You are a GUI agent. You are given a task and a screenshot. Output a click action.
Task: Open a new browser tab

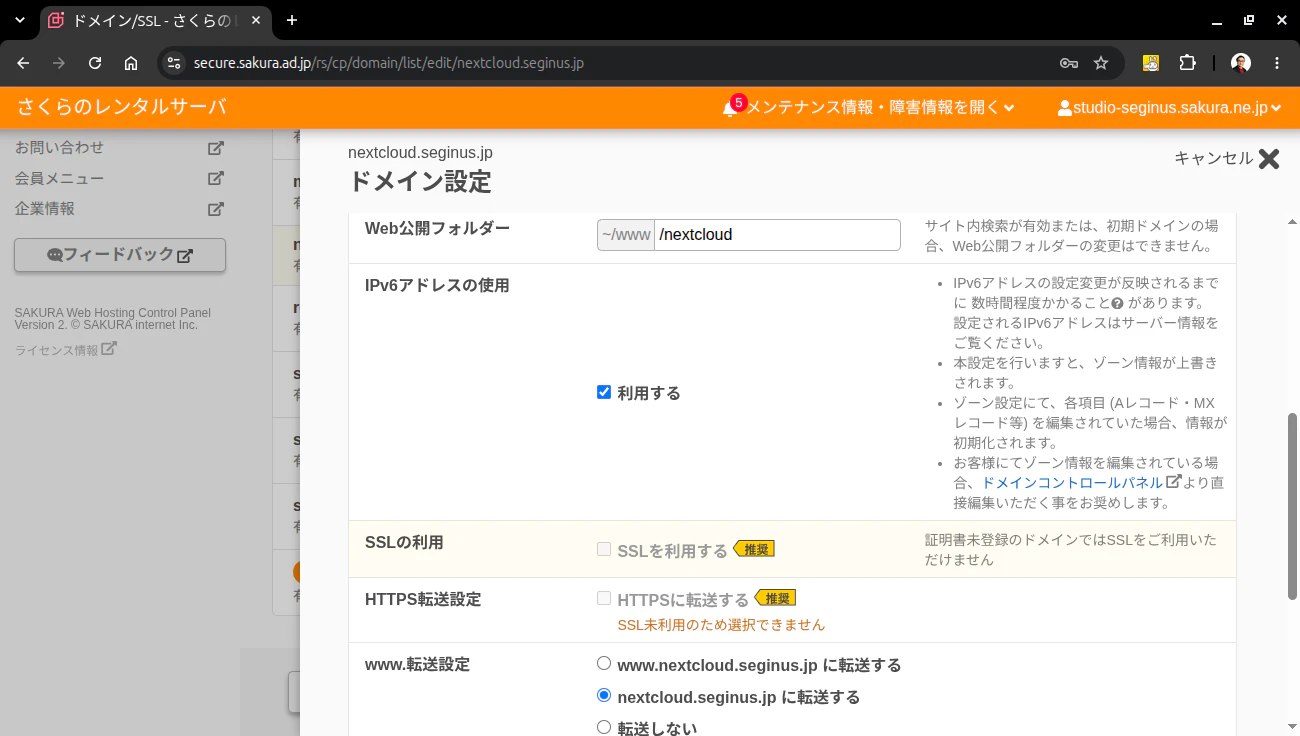[292, 20]
